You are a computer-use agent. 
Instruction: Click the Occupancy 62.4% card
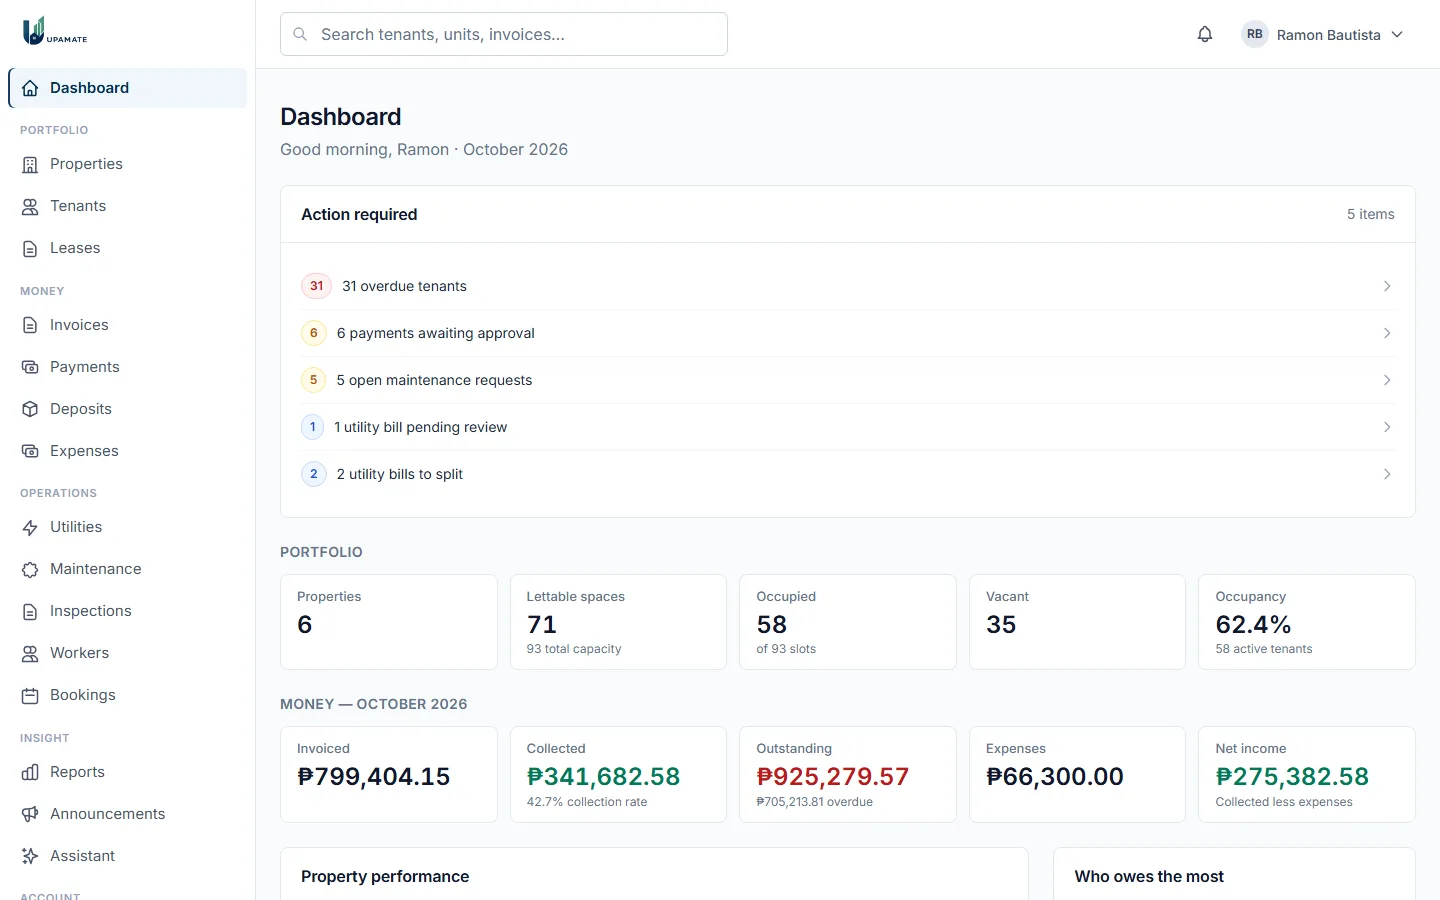pyautogui.click(x=1307, y=622)
